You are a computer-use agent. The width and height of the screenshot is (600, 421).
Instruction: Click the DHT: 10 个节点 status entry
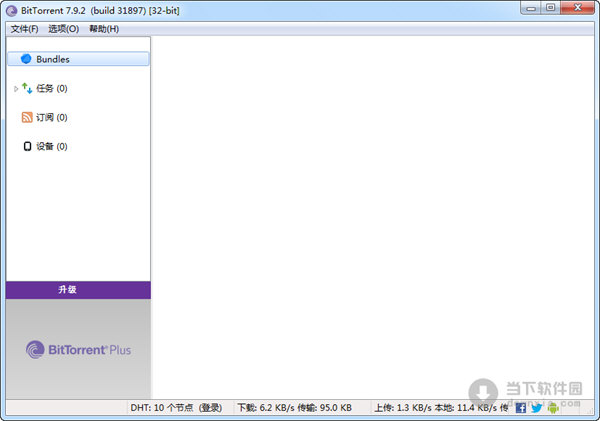(176, 408)
